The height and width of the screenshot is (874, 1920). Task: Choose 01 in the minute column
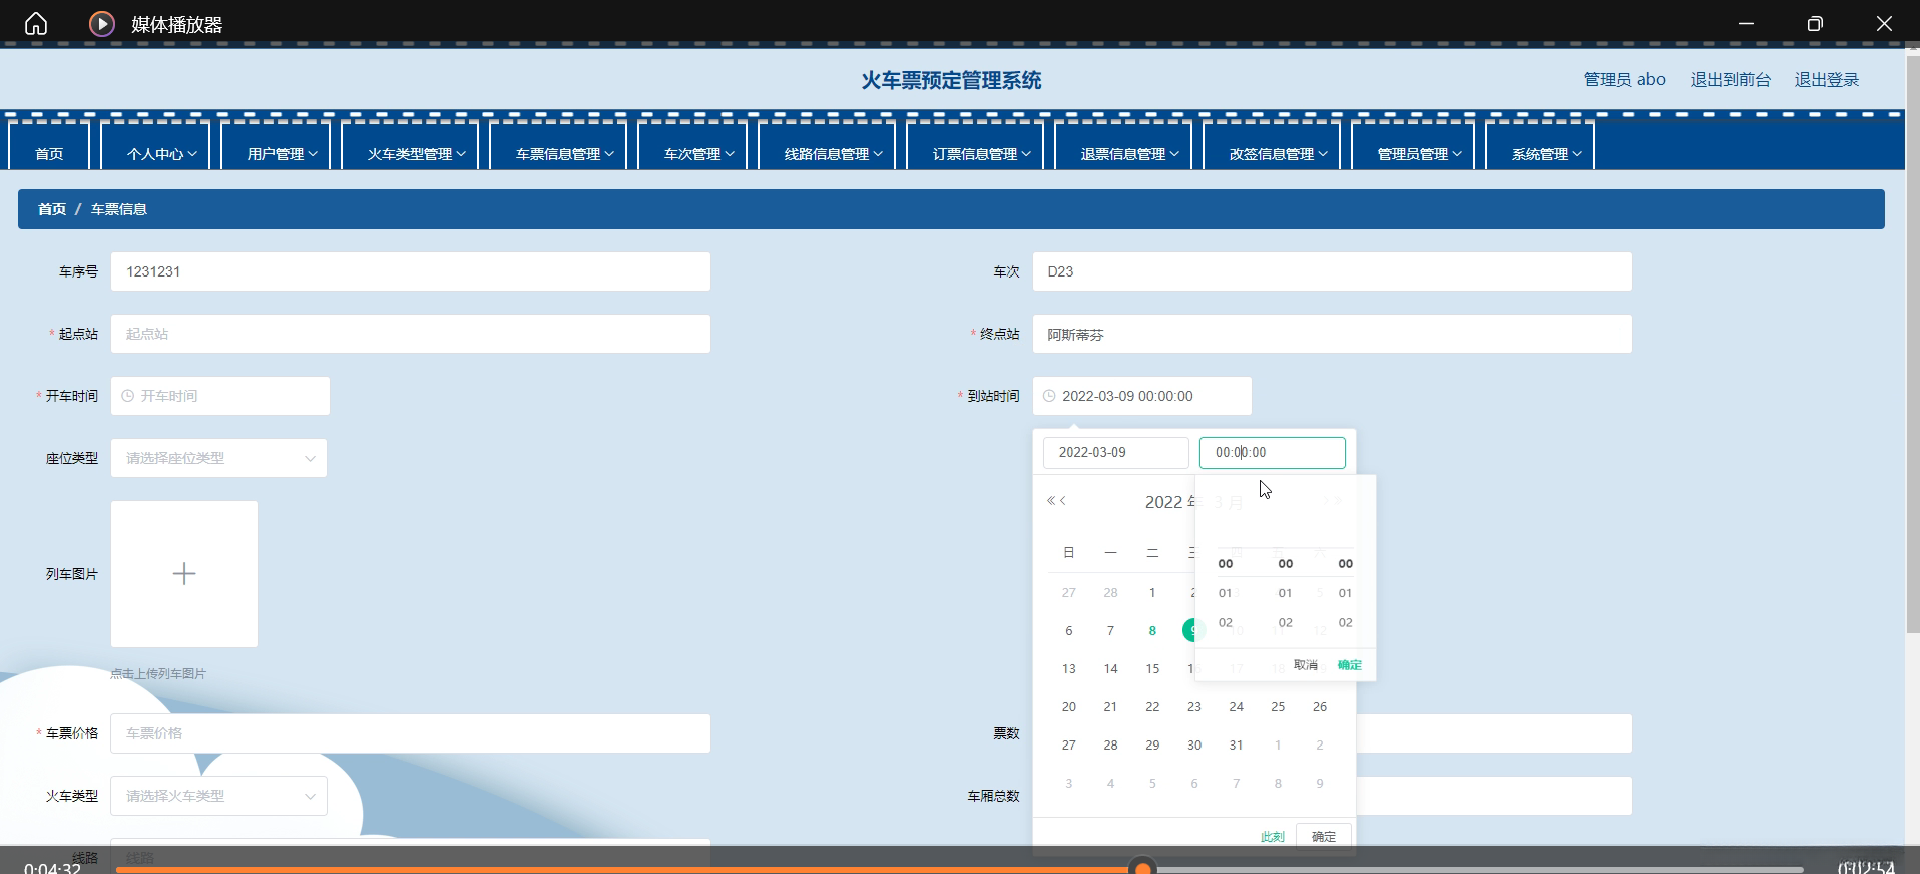(1286, 593)
